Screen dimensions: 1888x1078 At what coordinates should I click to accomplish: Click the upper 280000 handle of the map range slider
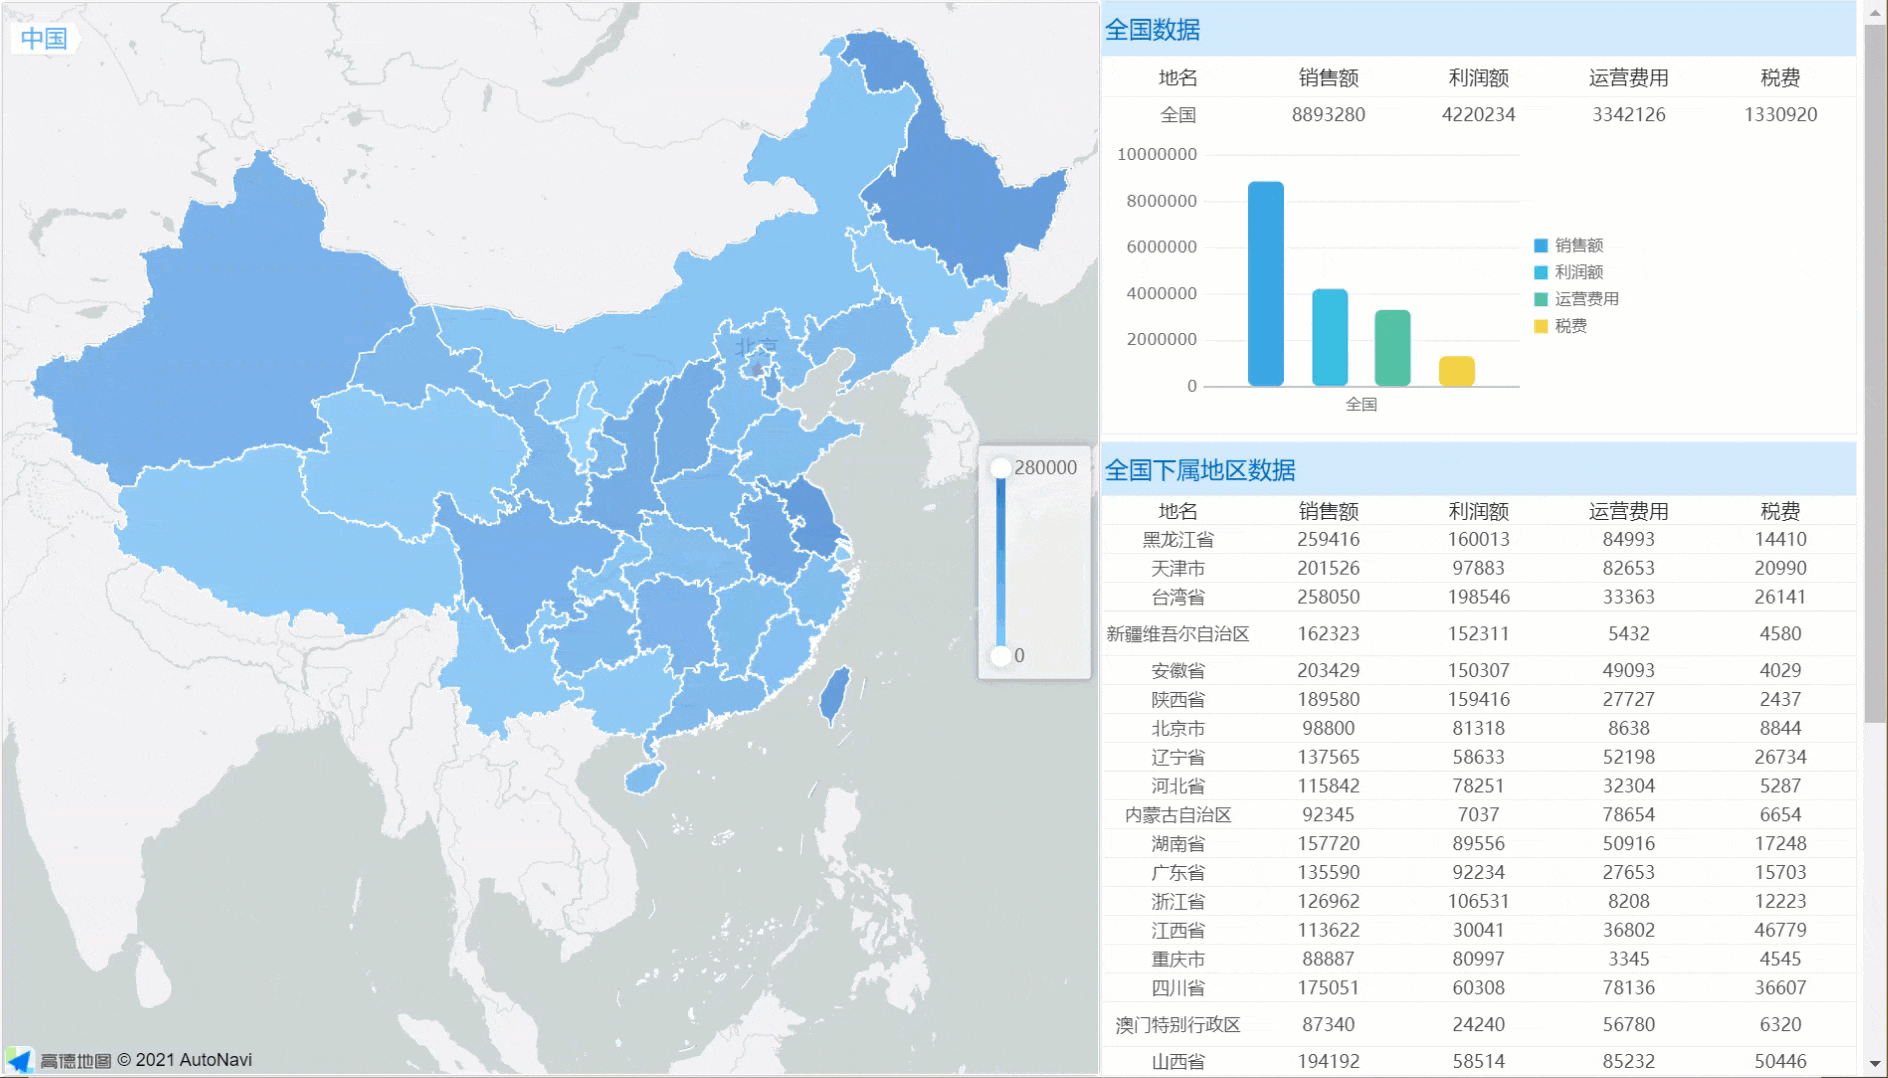click(x=1000, y=468)
